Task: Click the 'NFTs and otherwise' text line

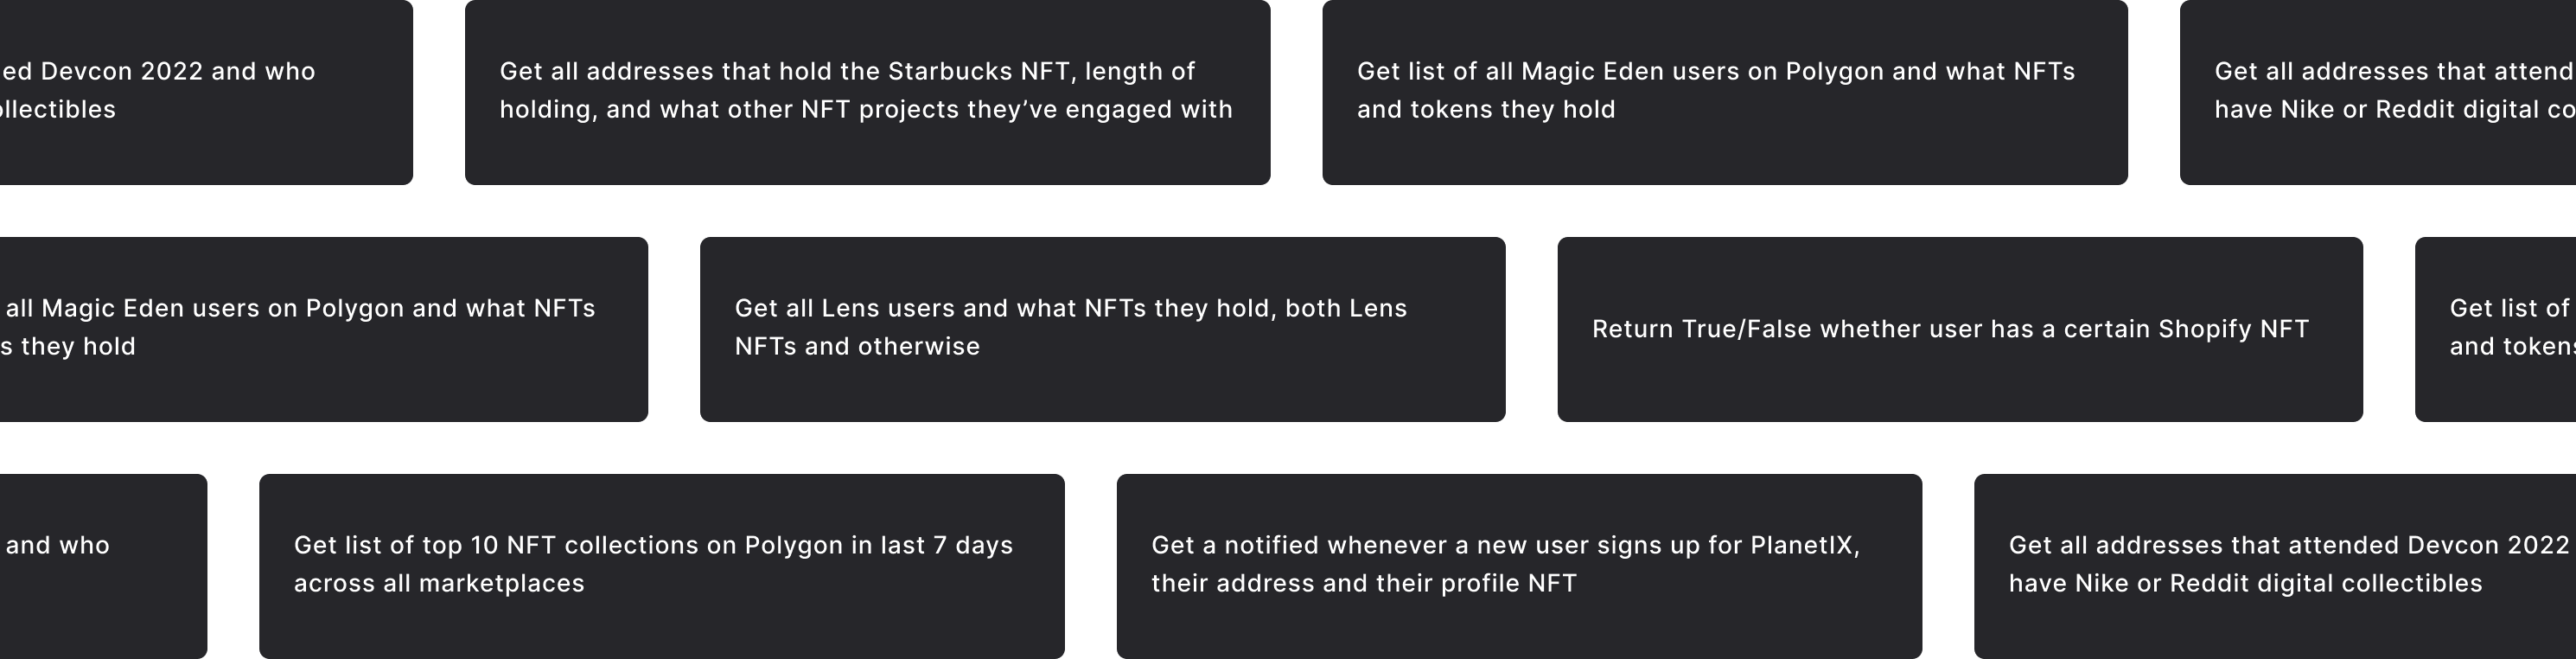Action: pyautogui.click(x=857, y=346)
